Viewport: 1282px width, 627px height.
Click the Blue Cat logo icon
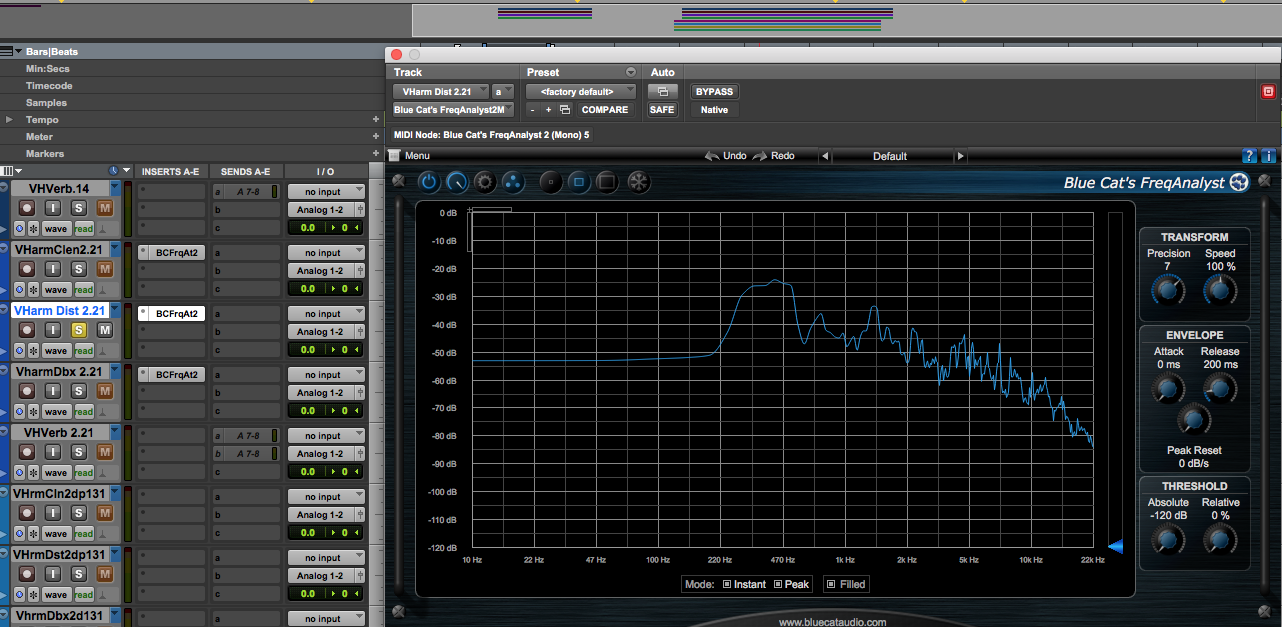[1239, 182]
